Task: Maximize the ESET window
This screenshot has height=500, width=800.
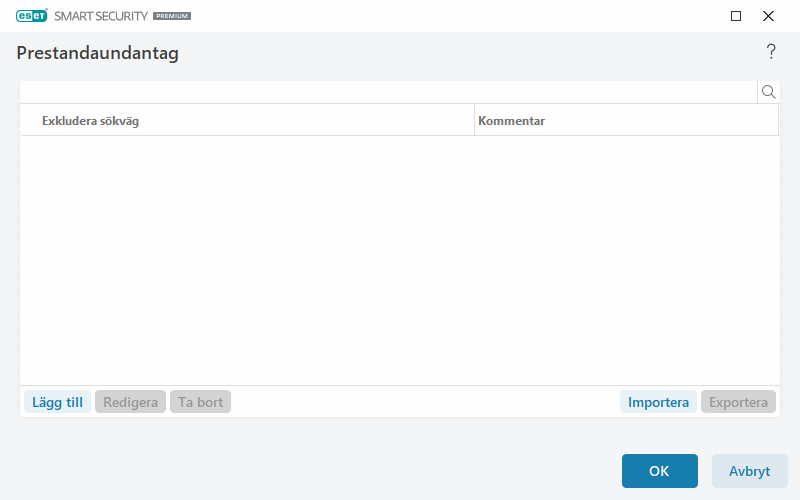Action: point(736,16)
